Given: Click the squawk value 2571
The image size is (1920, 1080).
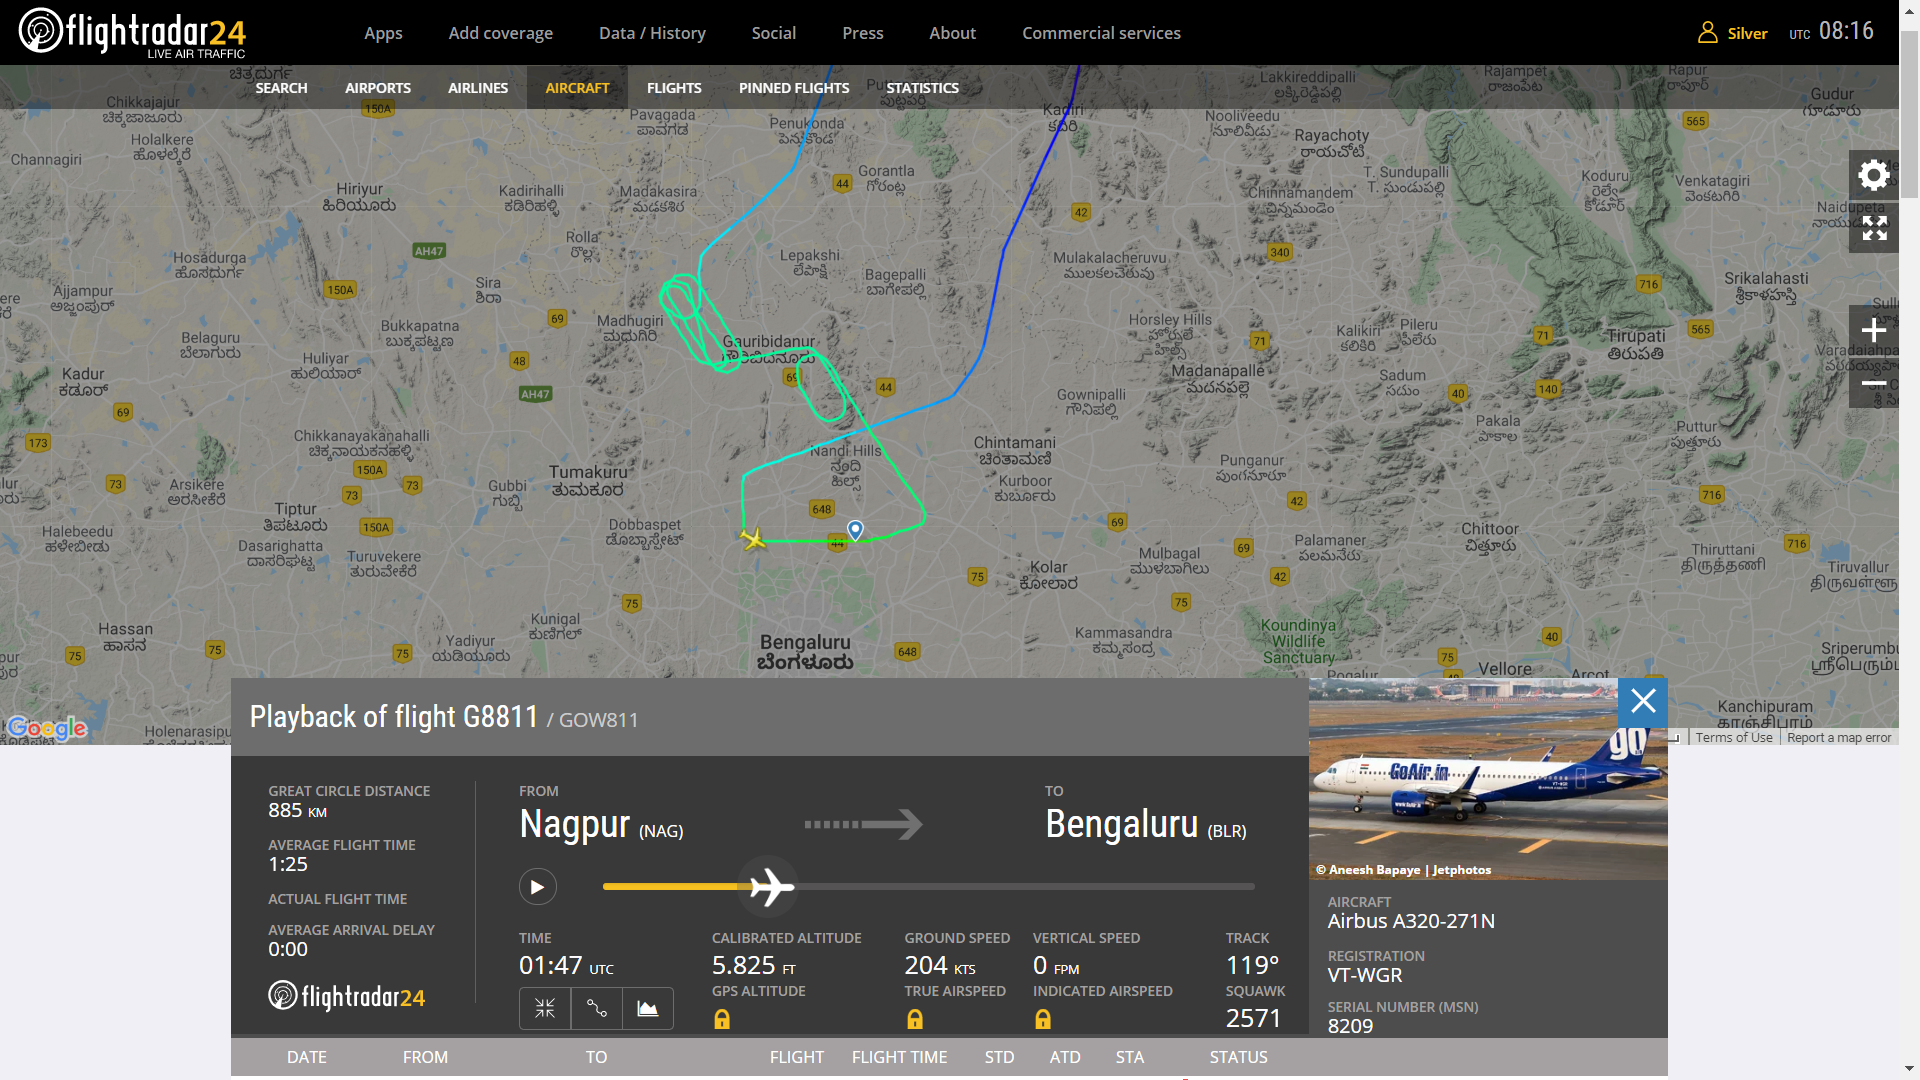Looking at the screenshot, I should (1253, 1018).
